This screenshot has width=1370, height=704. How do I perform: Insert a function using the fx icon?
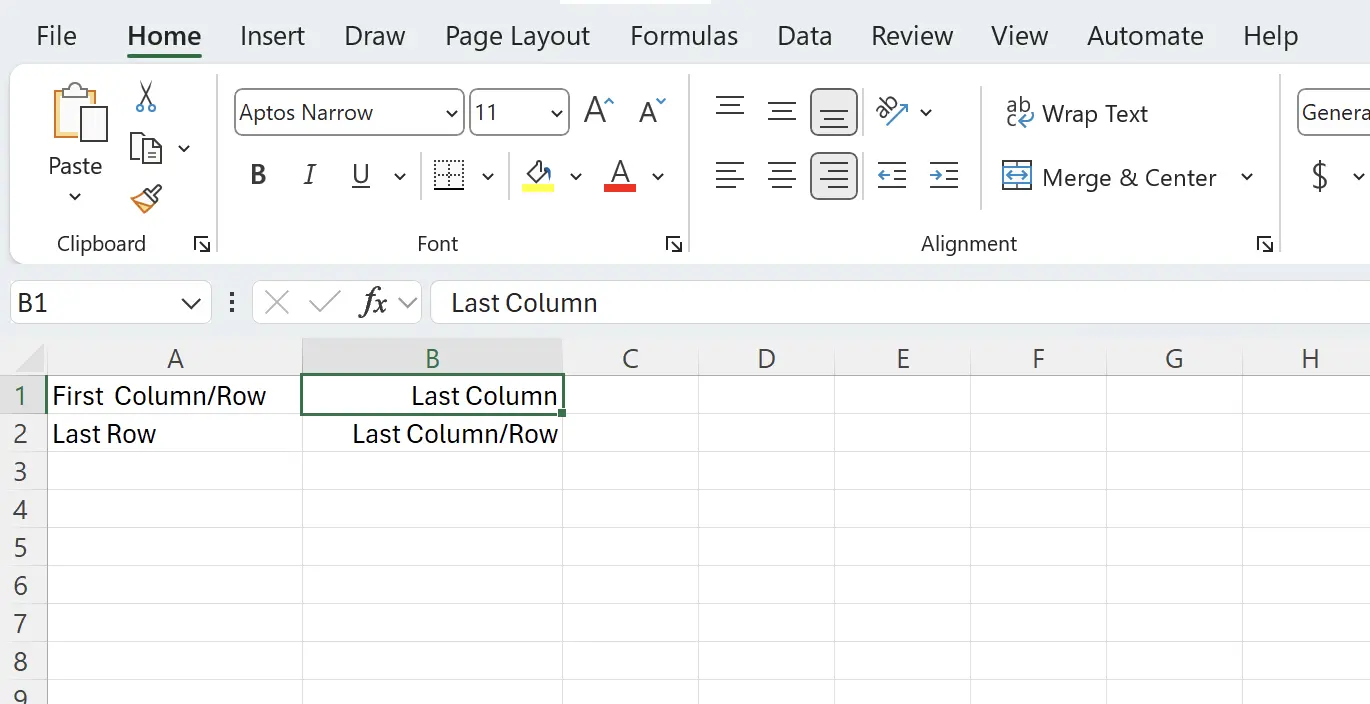coord(375,302)
